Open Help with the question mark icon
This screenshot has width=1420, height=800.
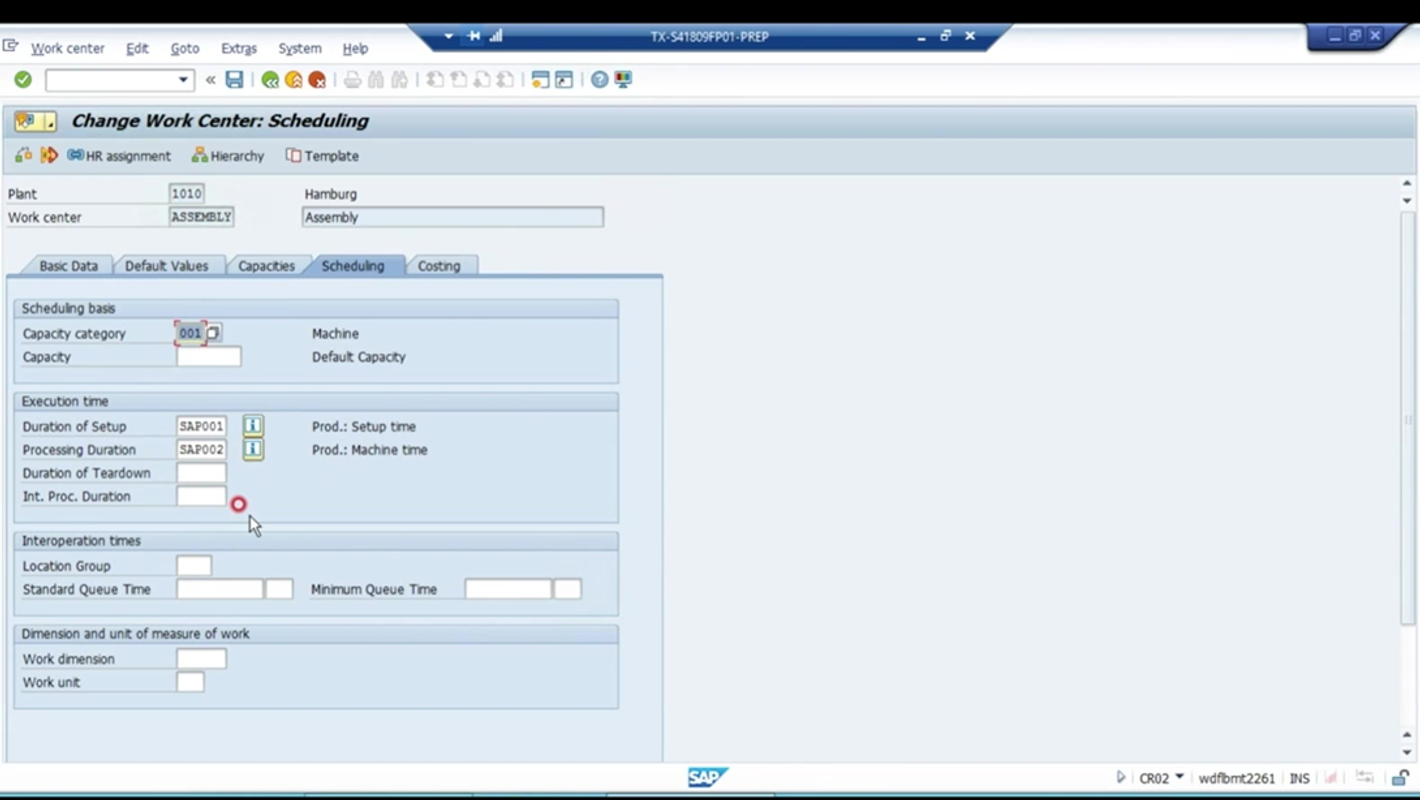pos(599,80)
